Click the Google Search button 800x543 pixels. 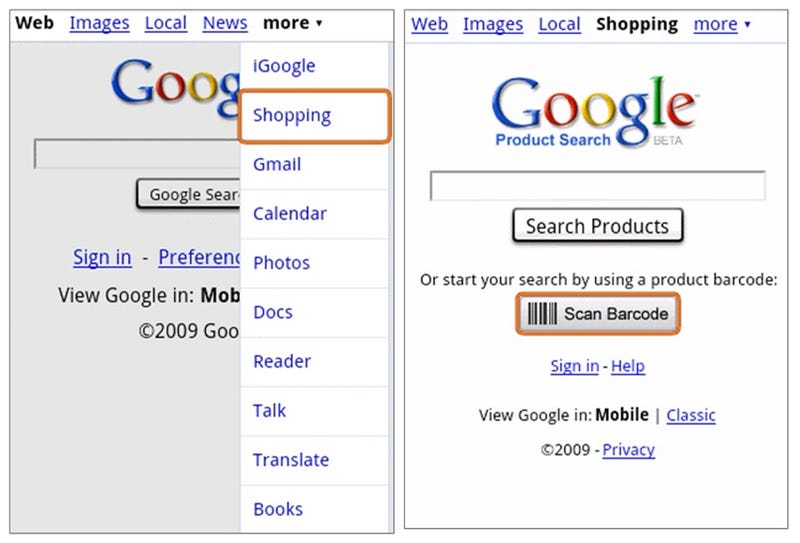pyautogui.click(x=188, y=194)
